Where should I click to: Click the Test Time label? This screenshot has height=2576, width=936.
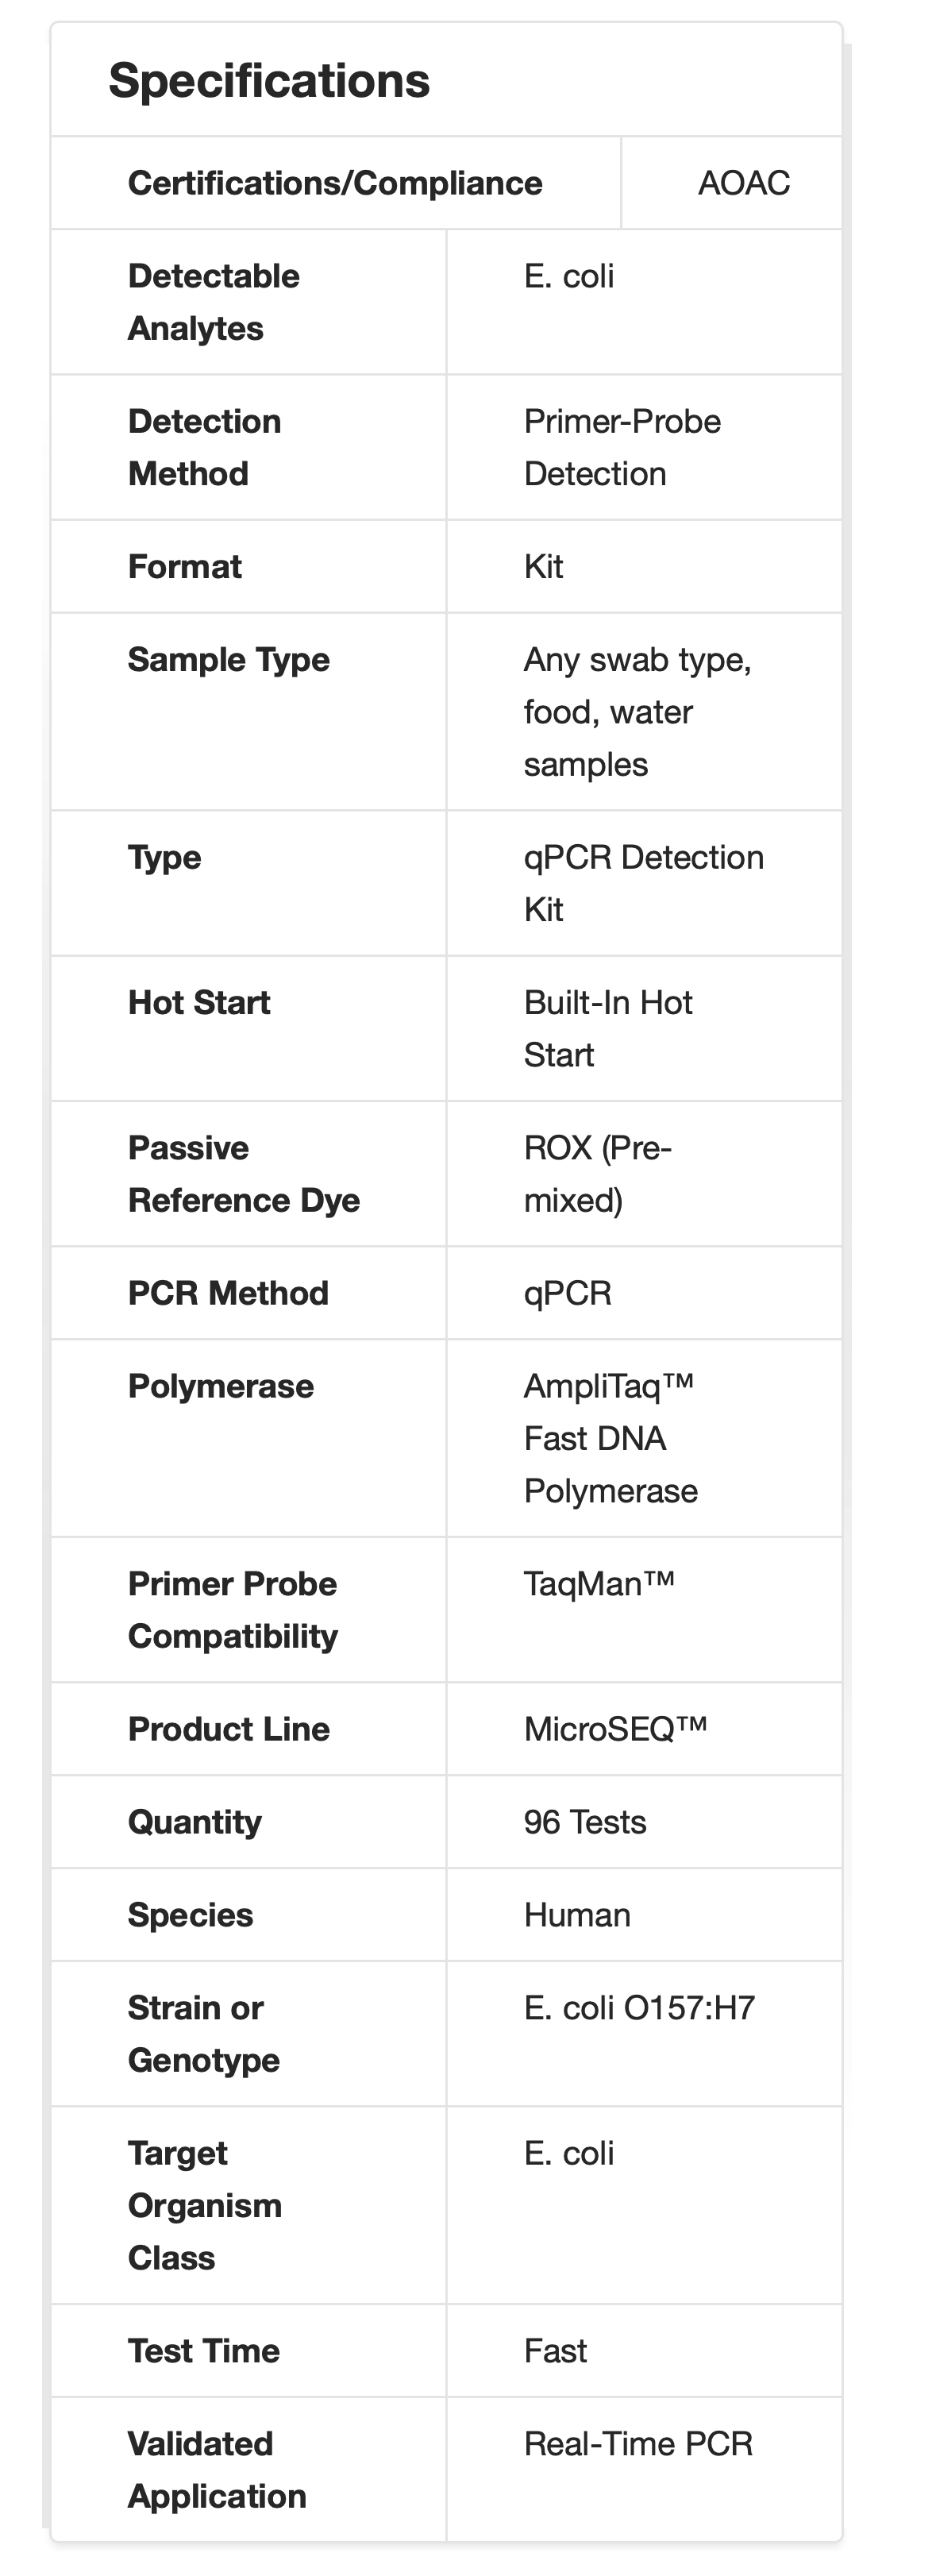click(203, 2351)
